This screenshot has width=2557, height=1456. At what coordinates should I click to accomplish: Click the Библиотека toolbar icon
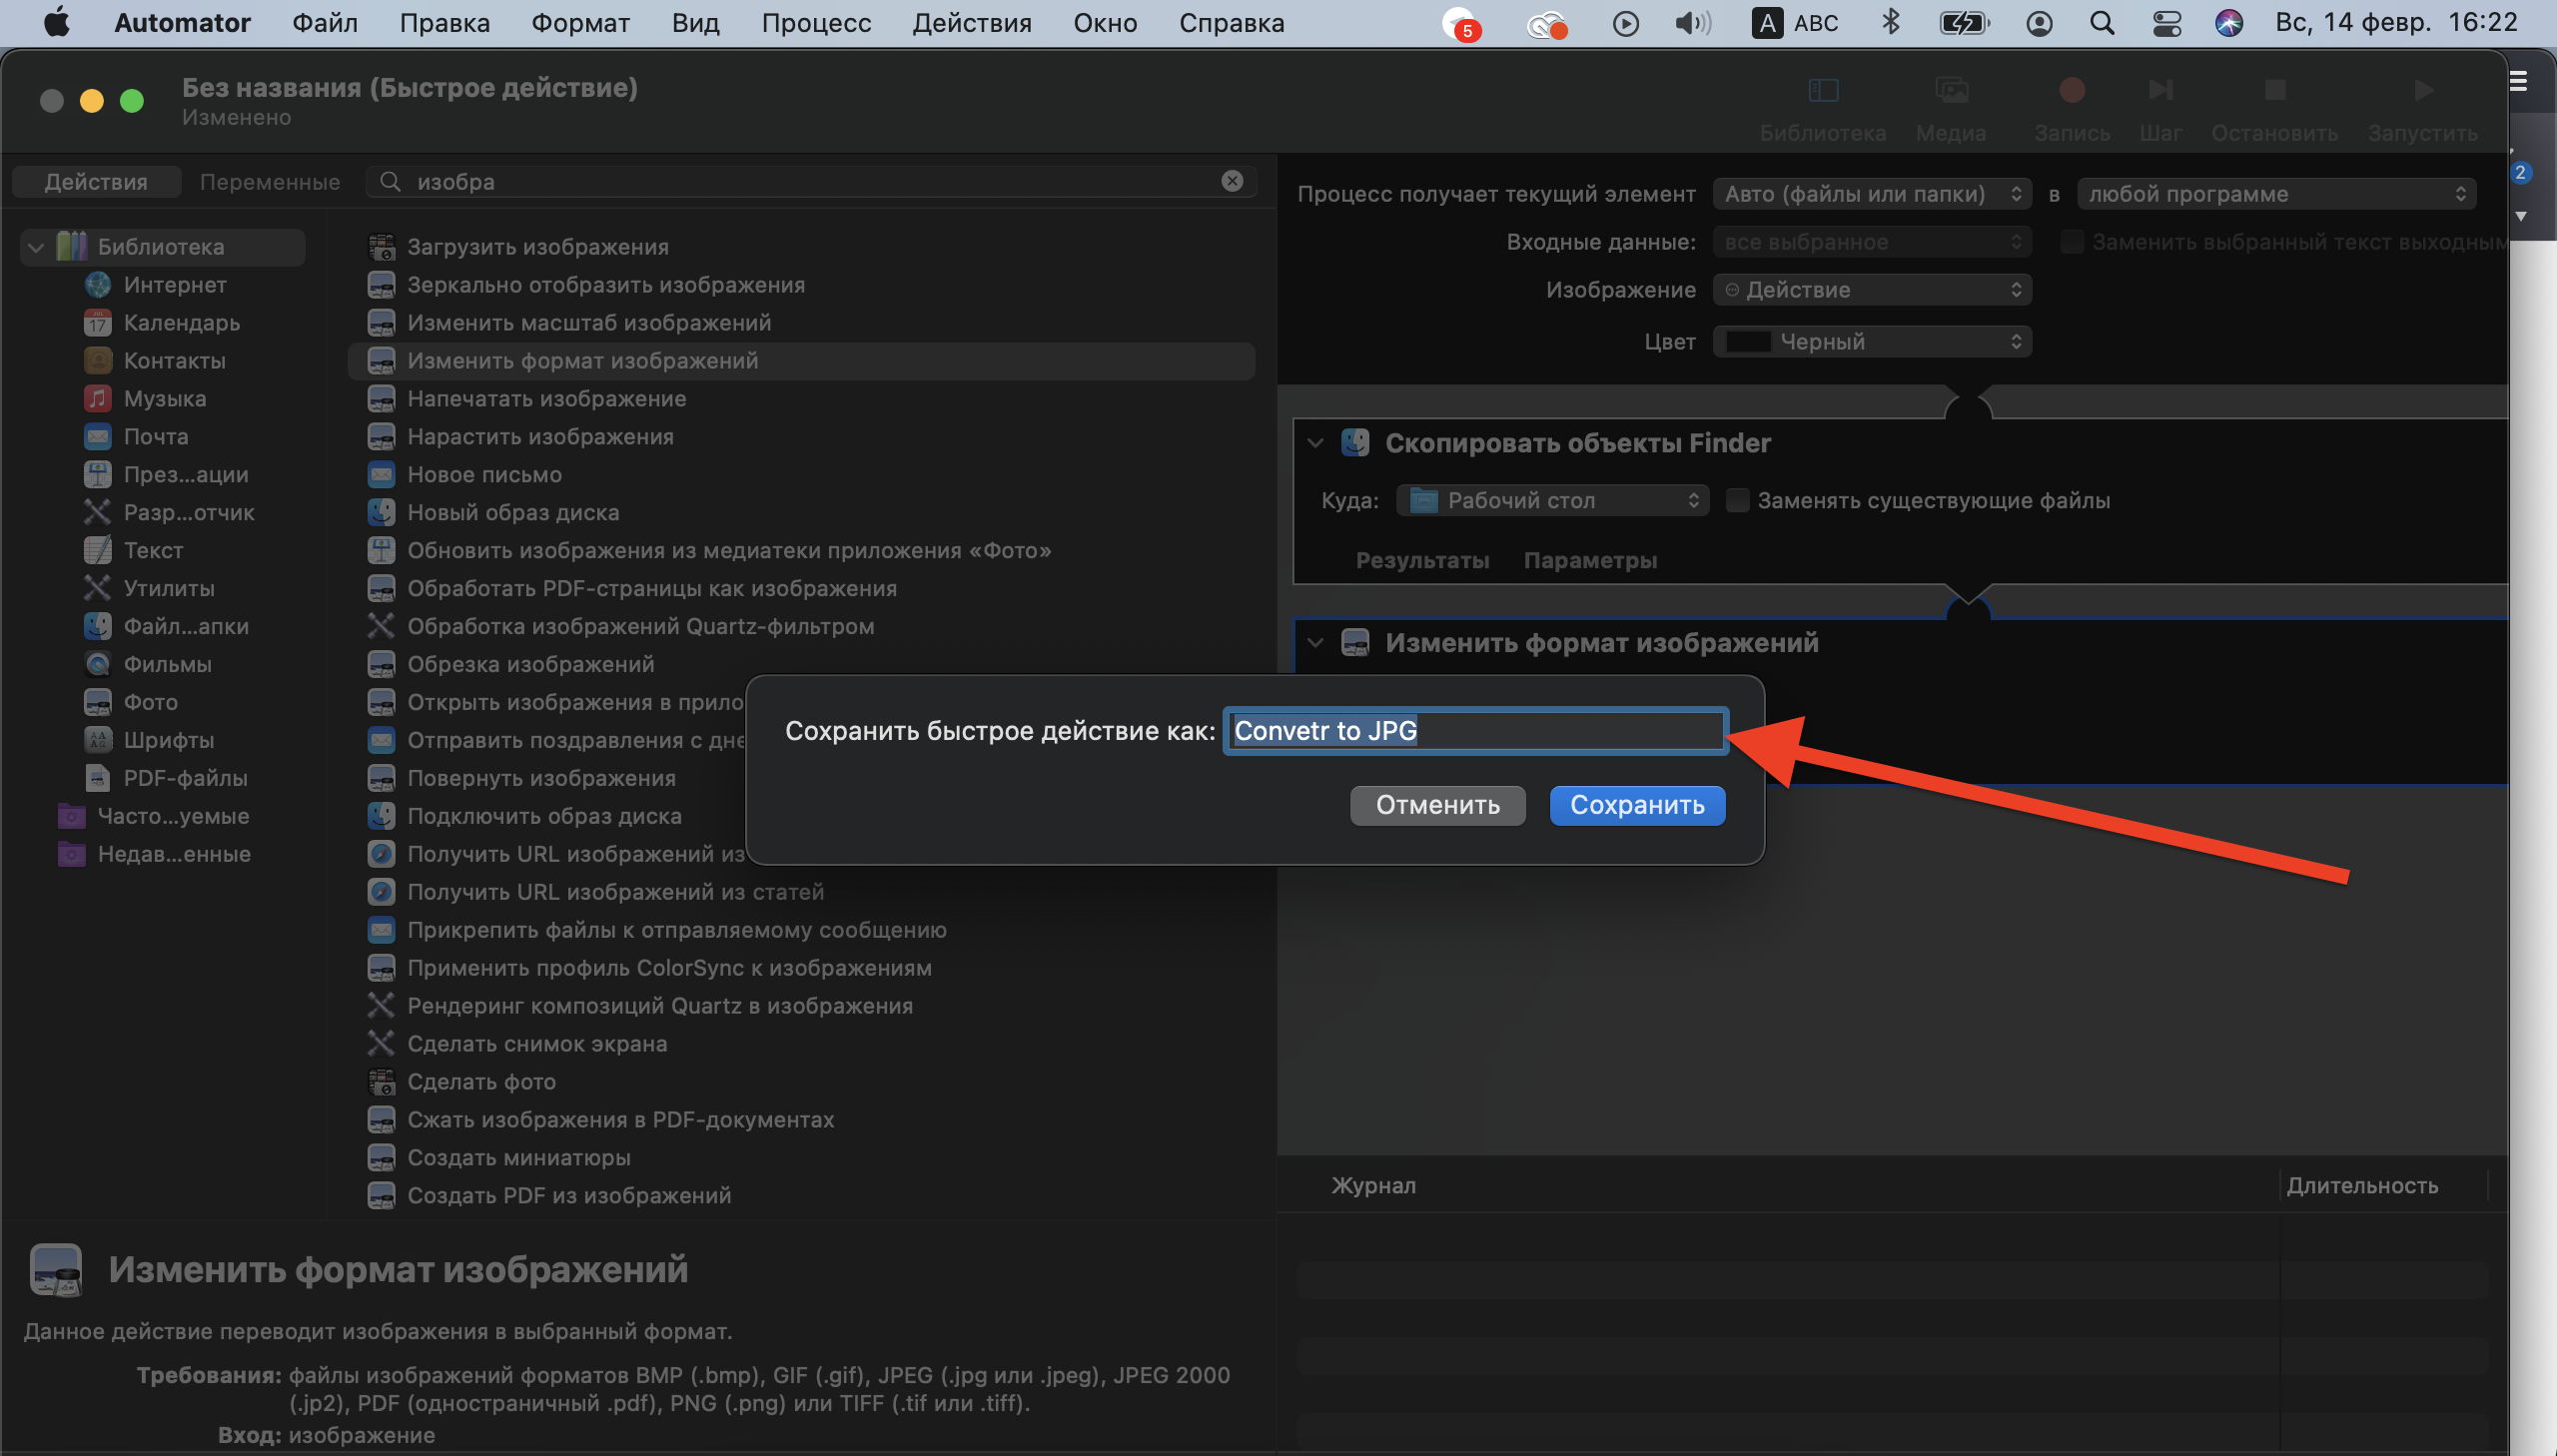1823,91
